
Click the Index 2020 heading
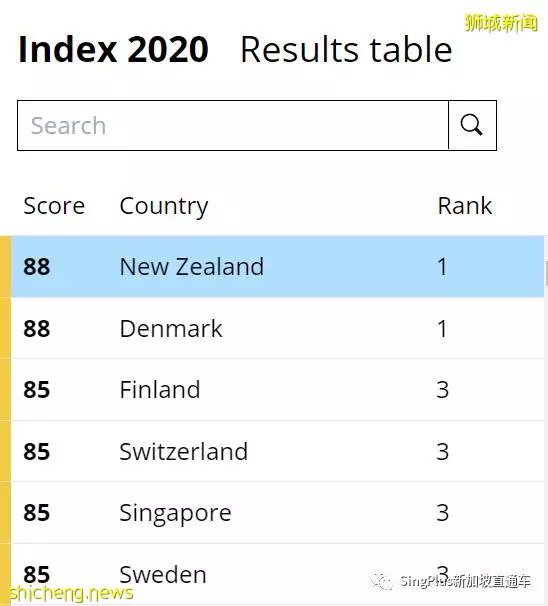coord(114,49)
